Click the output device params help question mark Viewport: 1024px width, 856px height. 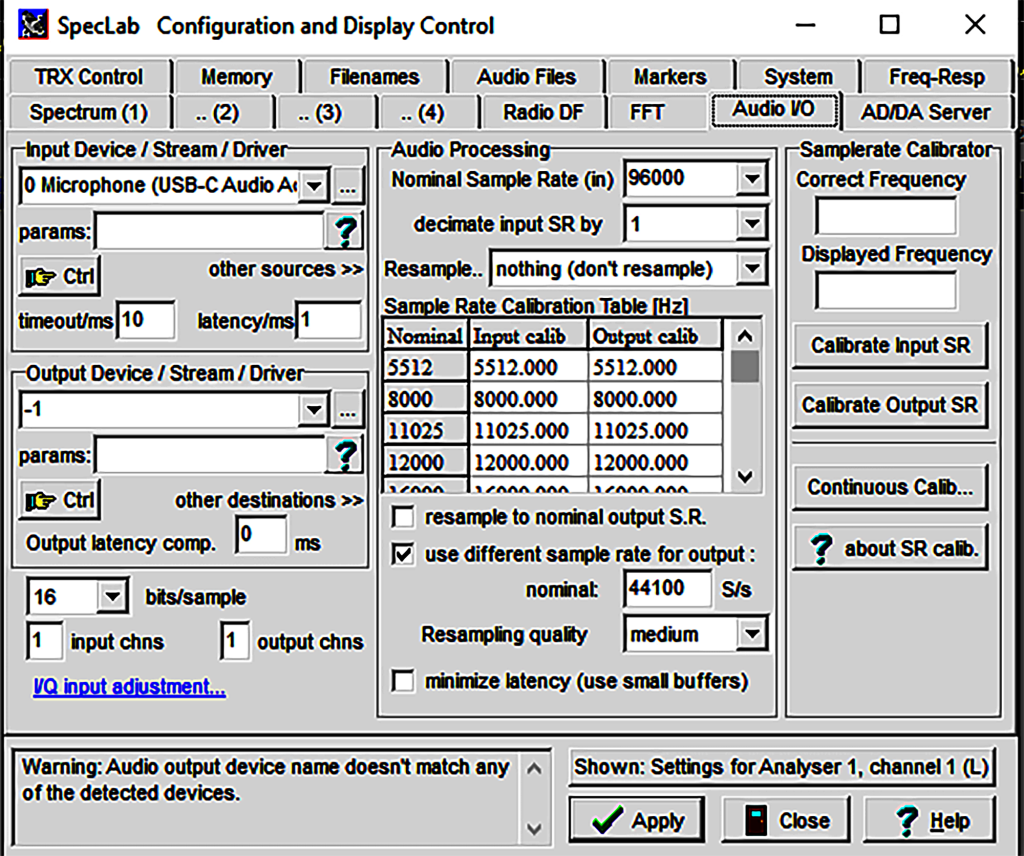click(344, 456)
